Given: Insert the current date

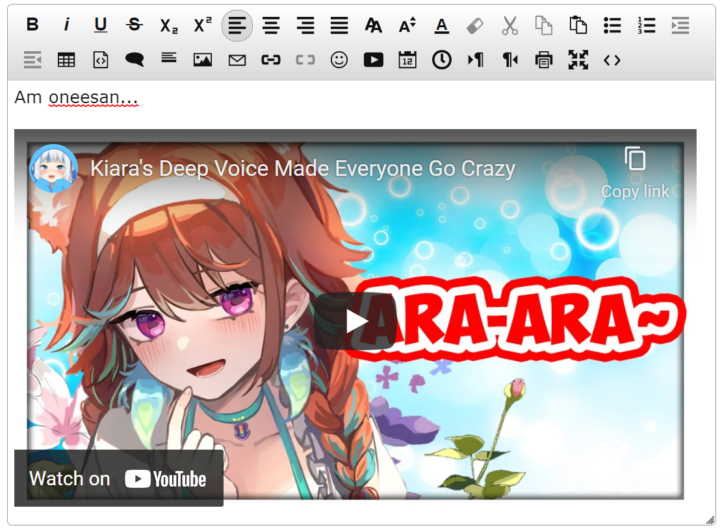Looking at the screenshot, I should click(407, 60).
